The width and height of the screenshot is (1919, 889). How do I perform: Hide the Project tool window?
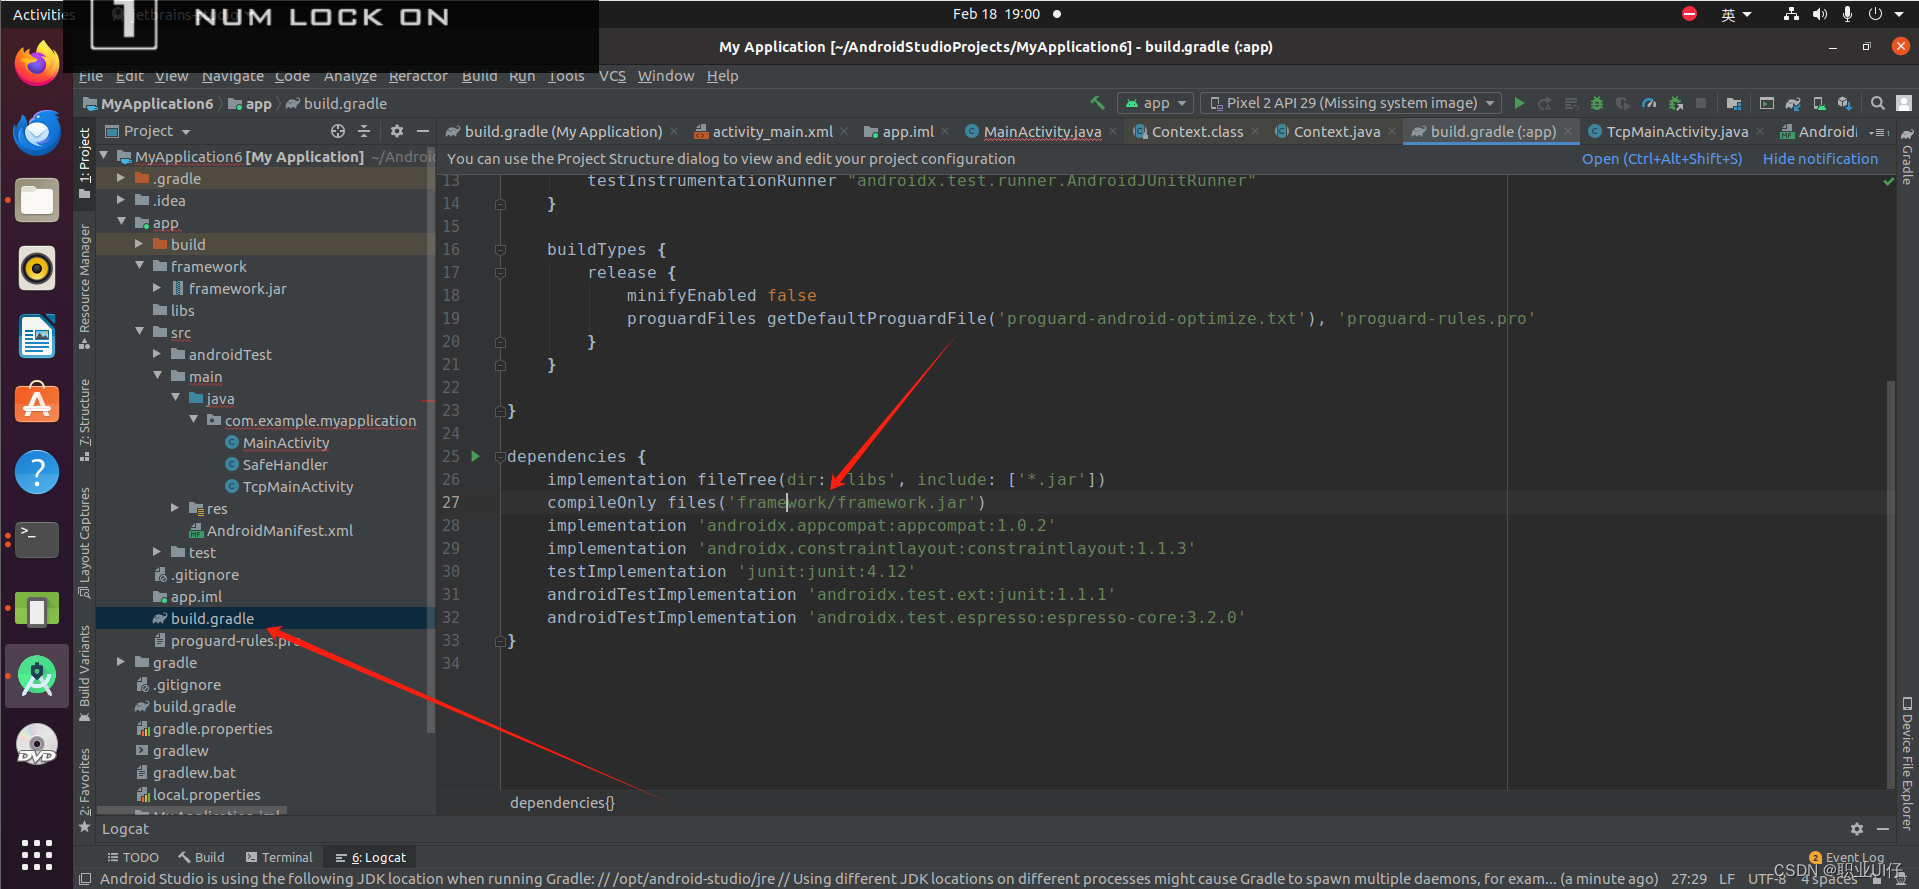(423, 131)
